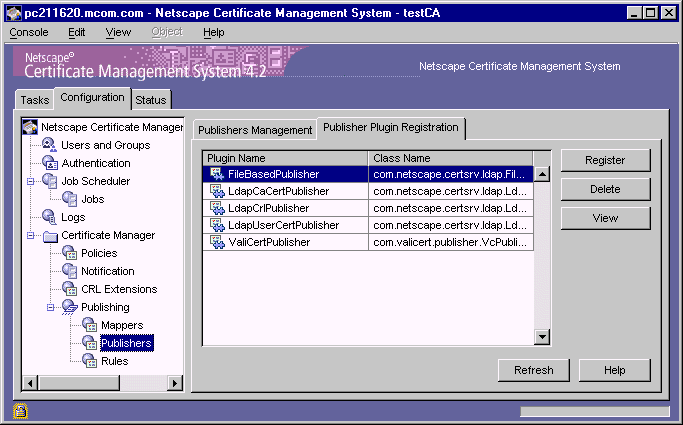Click the Logs icon in tree
The height and width of the screenshot is (425, 683).
[49, 217]
